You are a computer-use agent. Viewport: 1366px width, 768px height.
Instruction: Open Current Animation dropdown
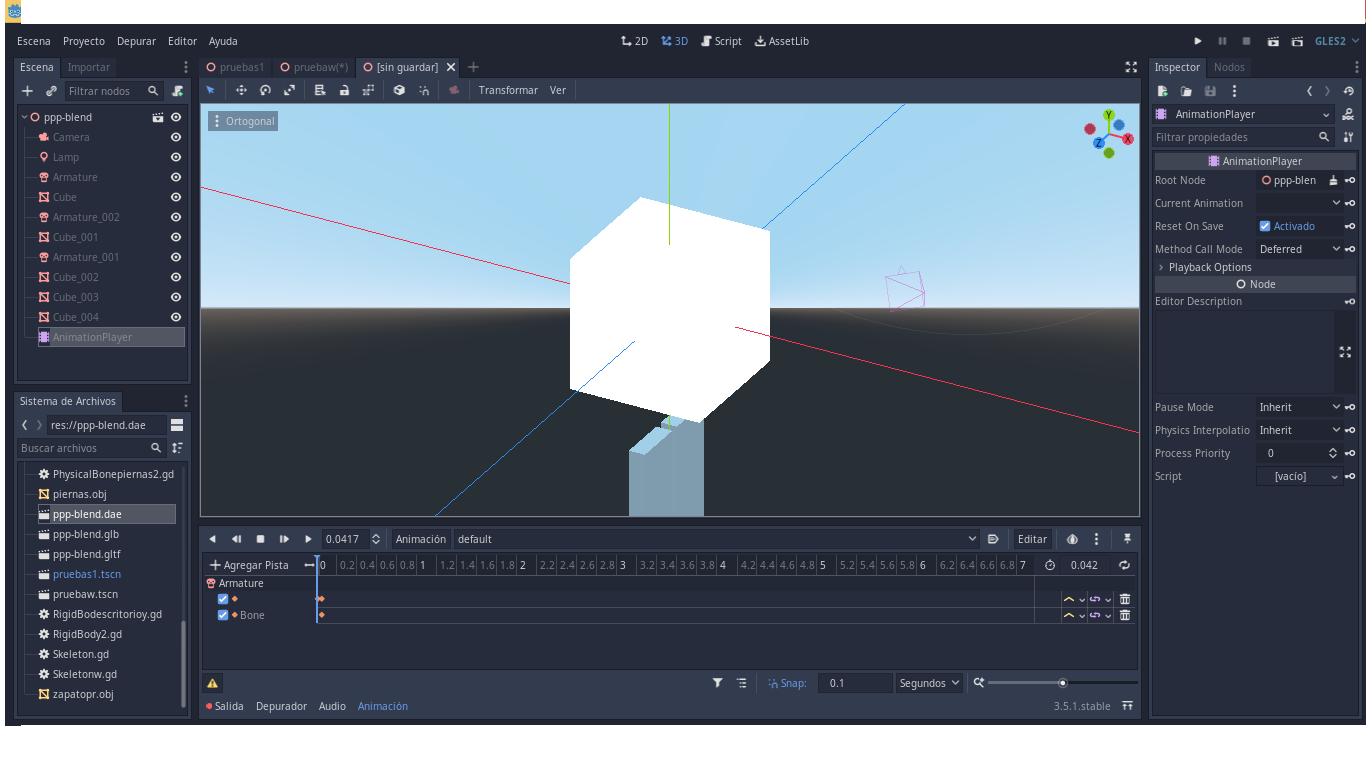click(x=1299, y=203)
